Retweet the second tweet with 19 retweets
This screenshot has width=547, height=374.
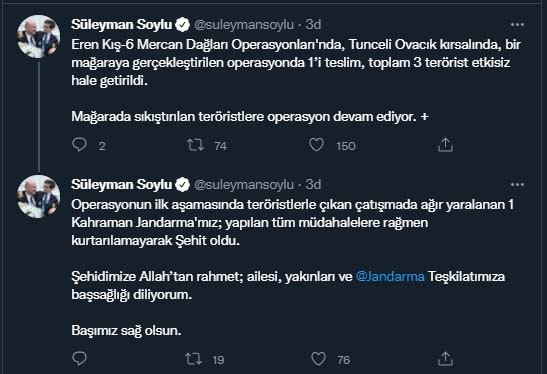[x=193, y=359]
